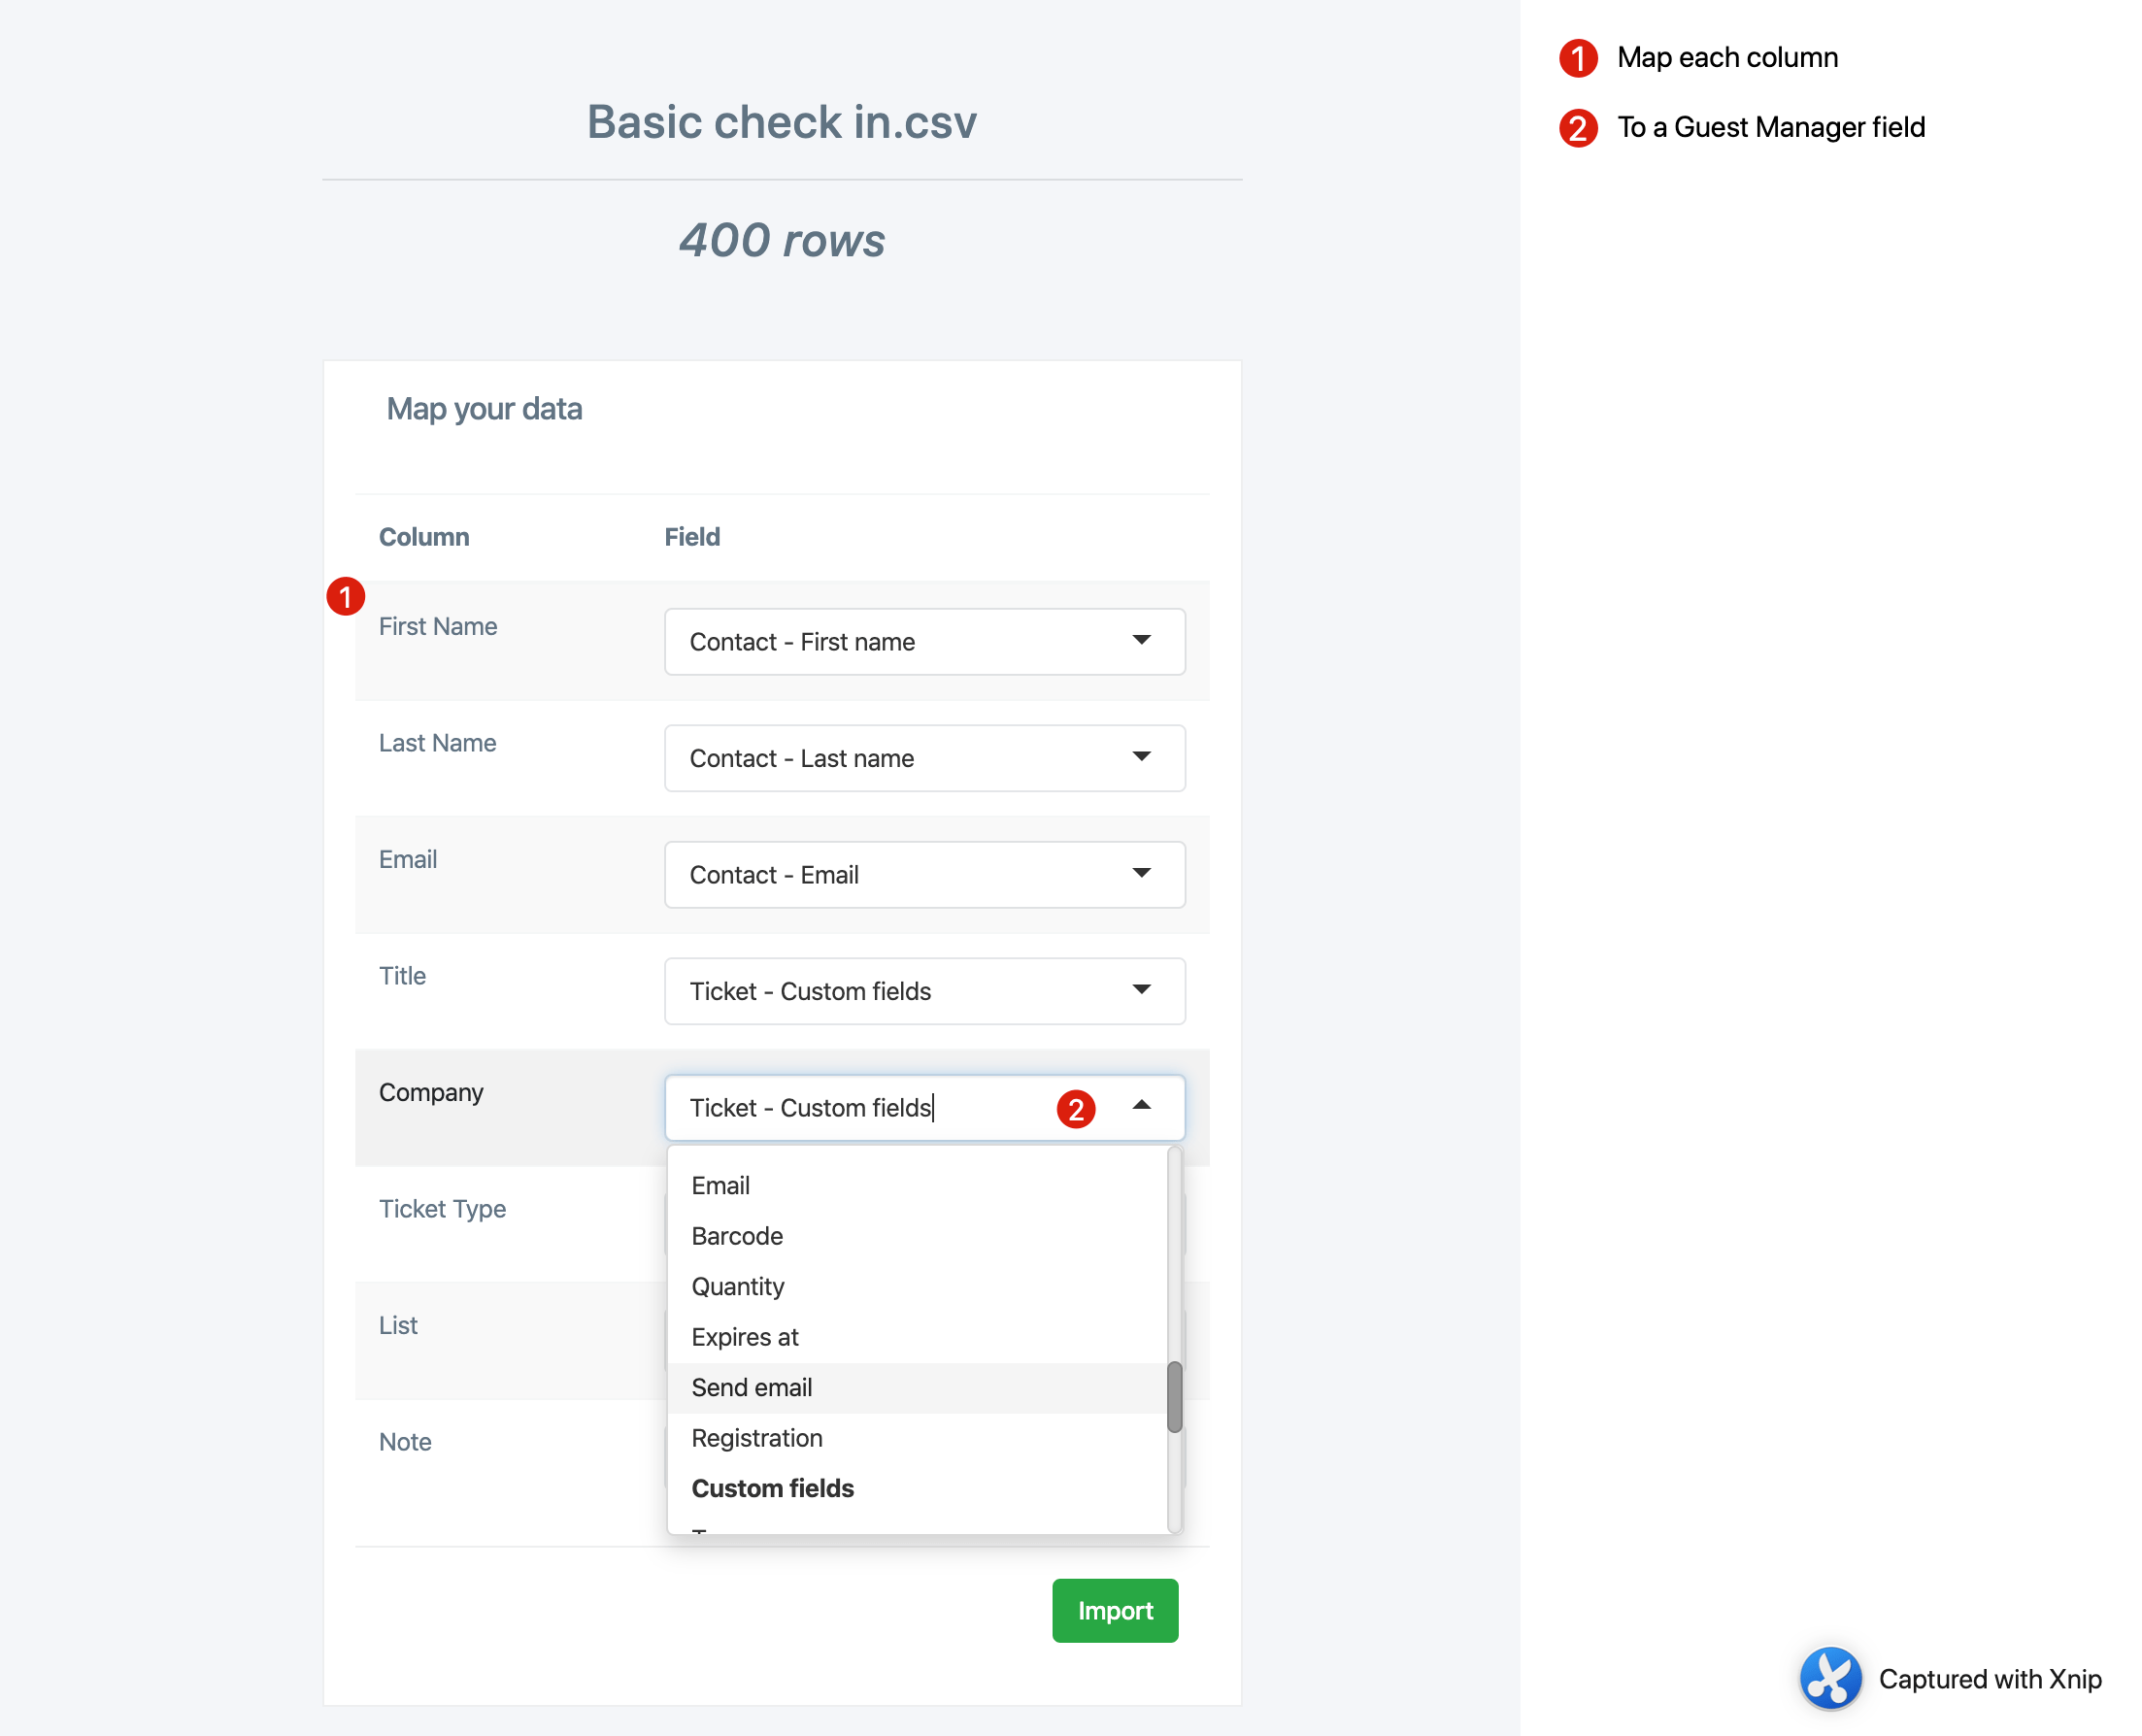
Task: Expand the Email field dropdown
Action: click(1143, 873)
